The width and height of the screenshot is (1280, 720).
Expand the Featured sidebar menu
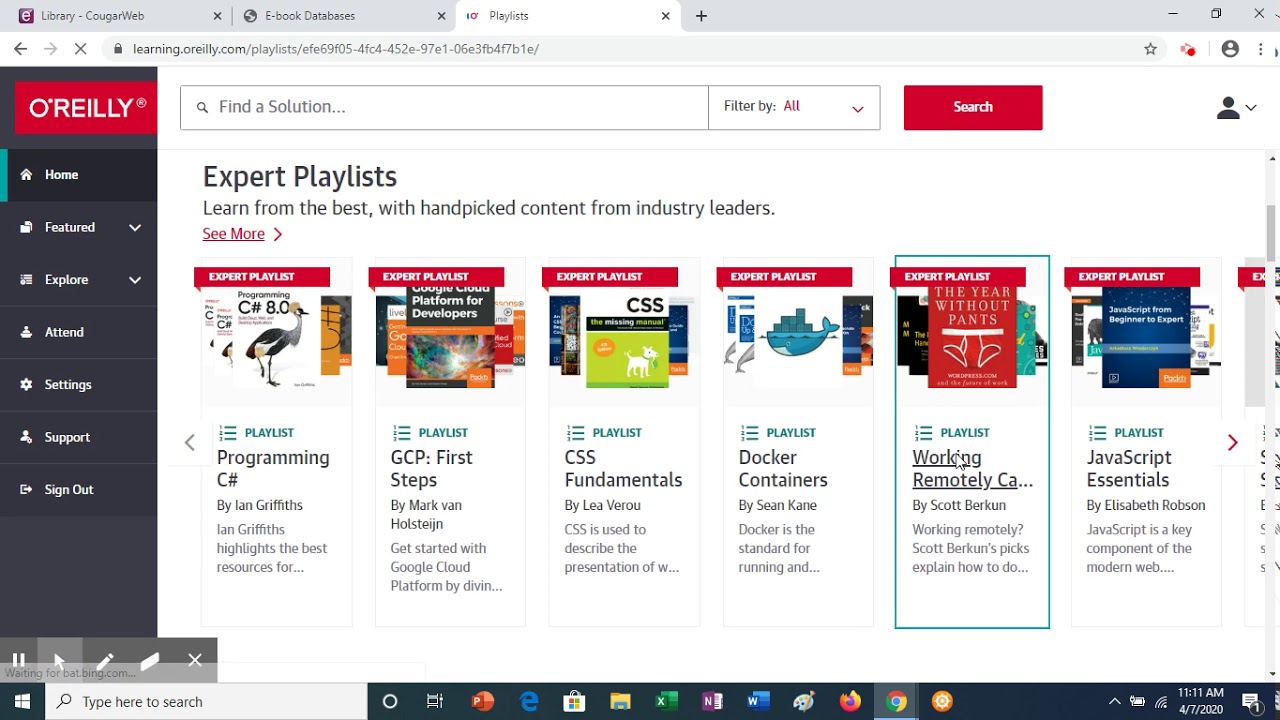tap(79, 227)
